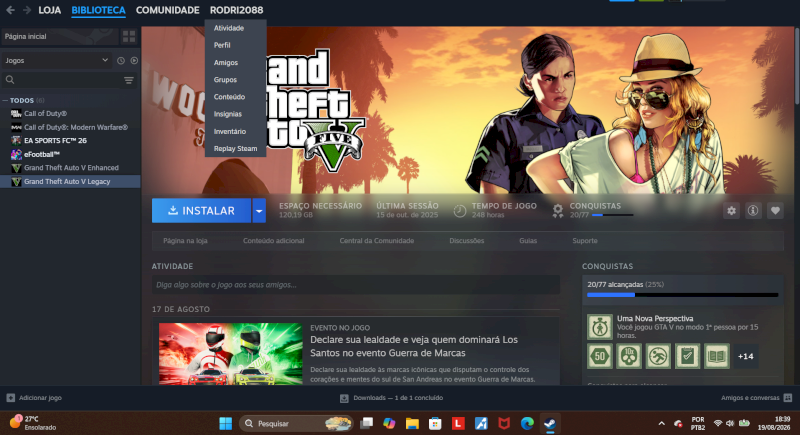Open advanced filters icon in search bar
This screenshot has width=800, height=435.
[129, 80]
